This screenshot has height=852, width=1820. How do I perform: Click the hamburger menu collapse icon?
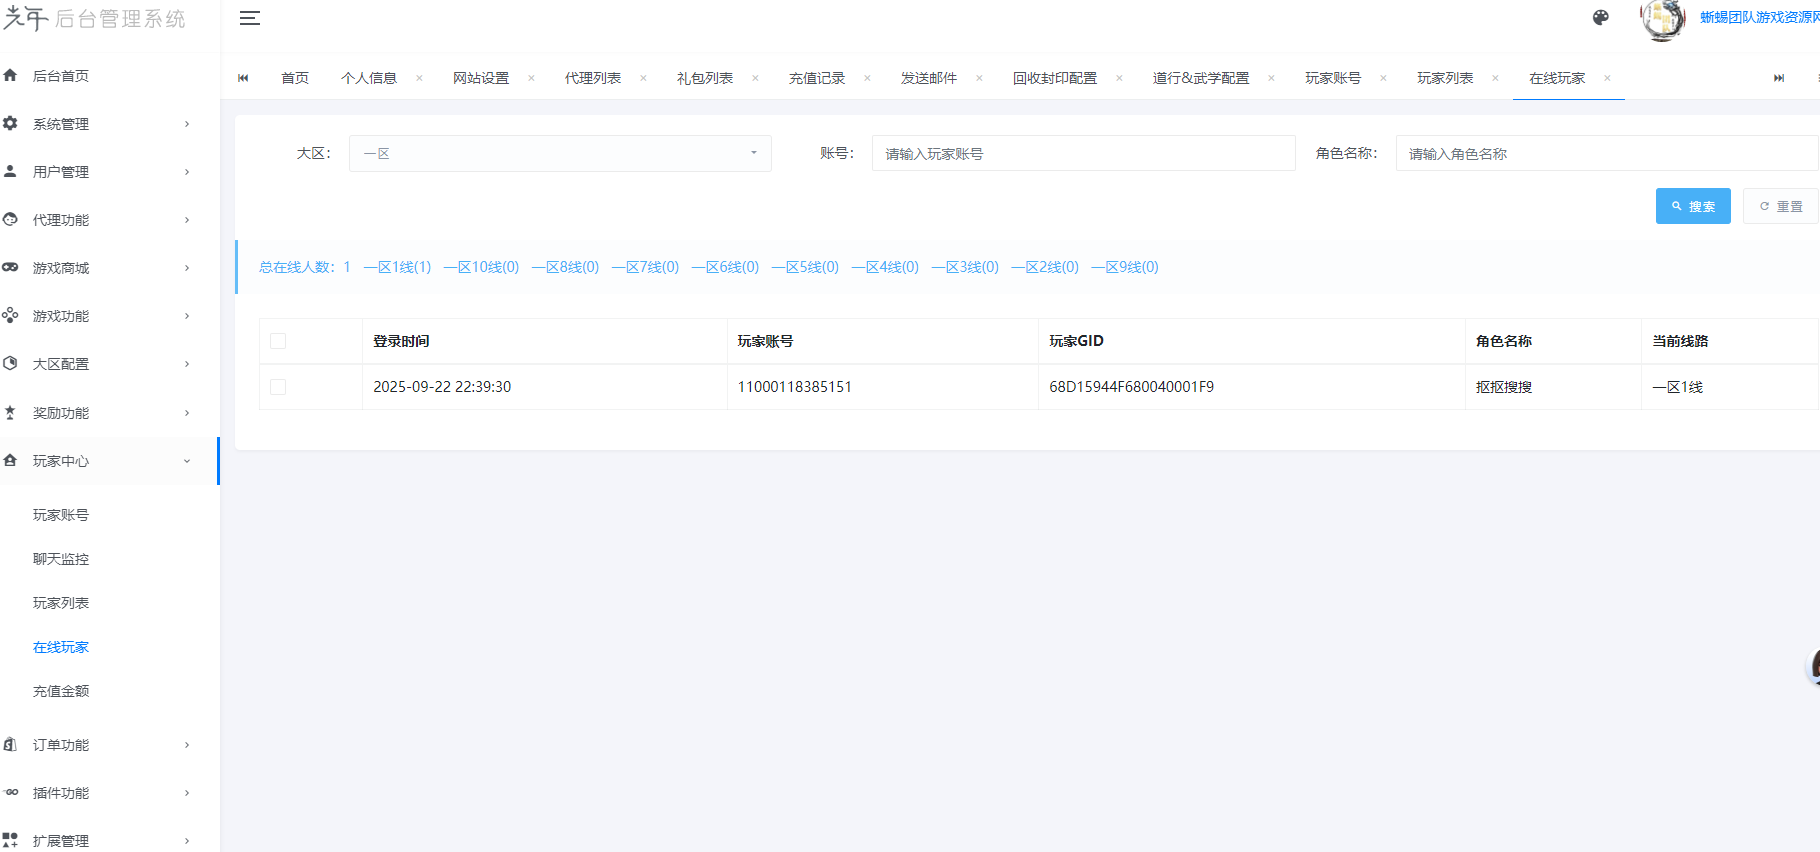pos(250,18)
